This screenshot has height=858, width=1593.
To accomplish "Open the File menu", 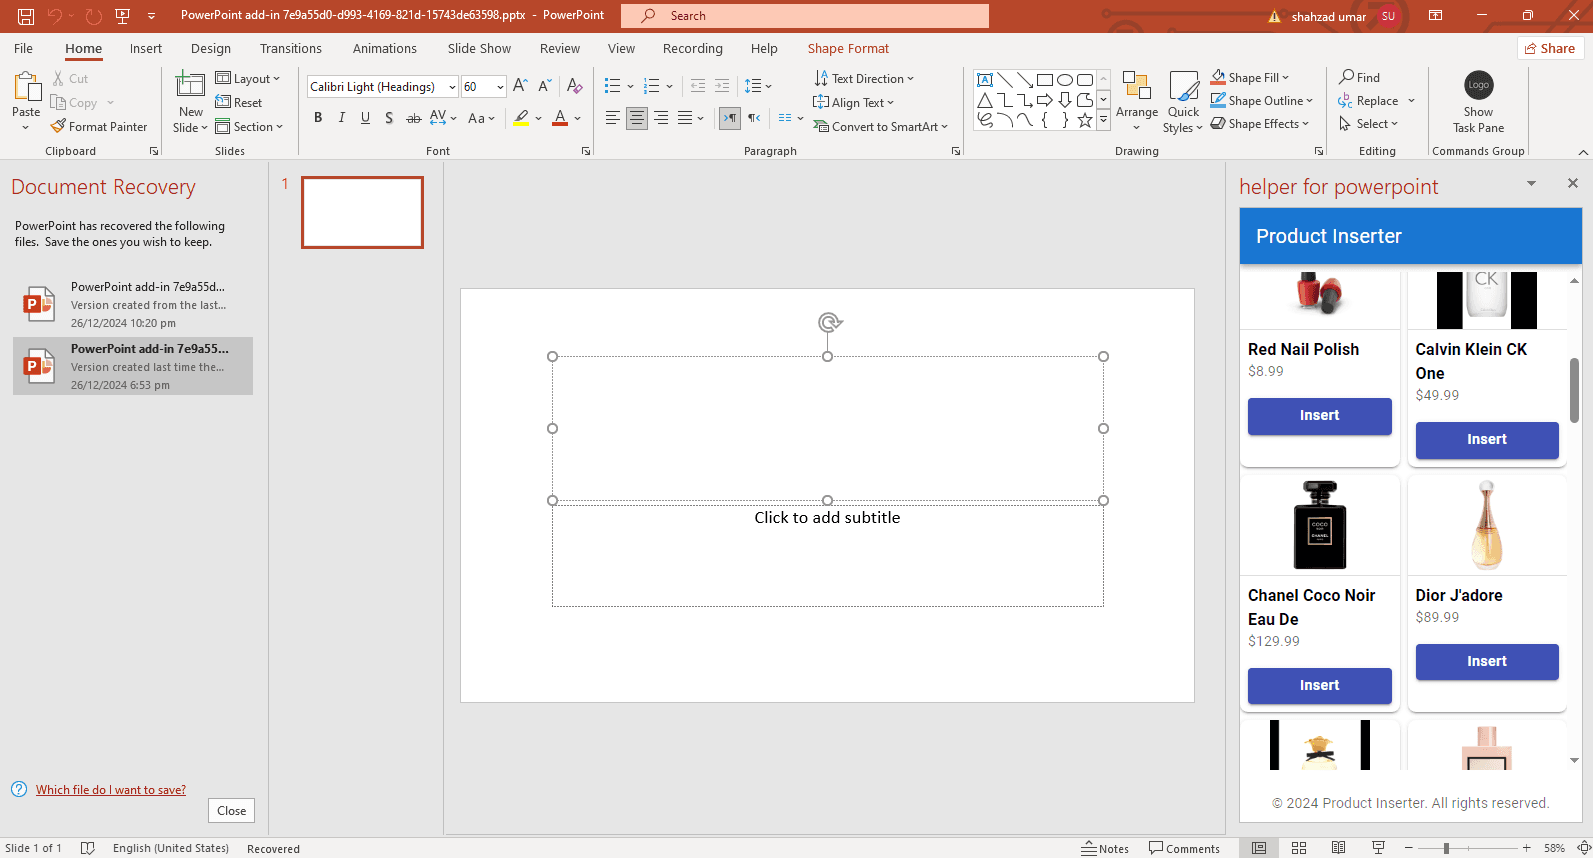I will [23, 48].
